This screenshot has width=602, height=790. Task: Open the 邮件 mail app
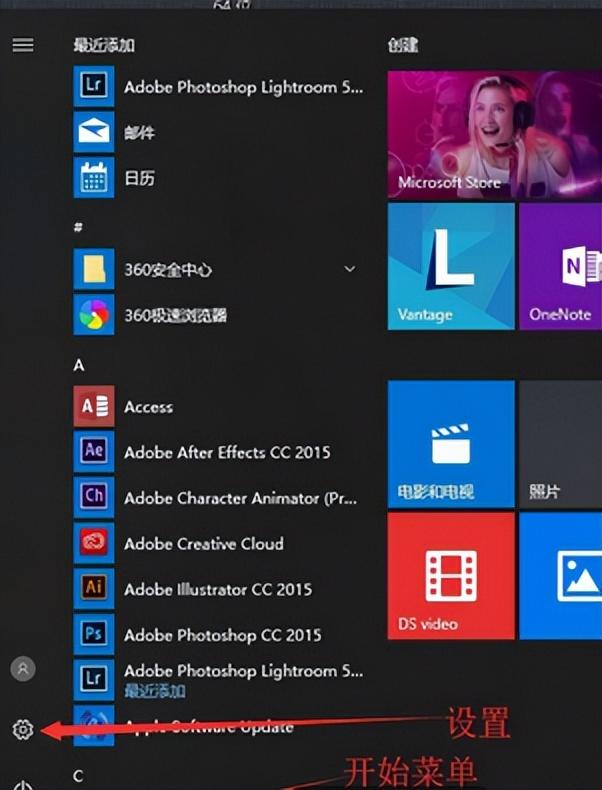point(139,132)
